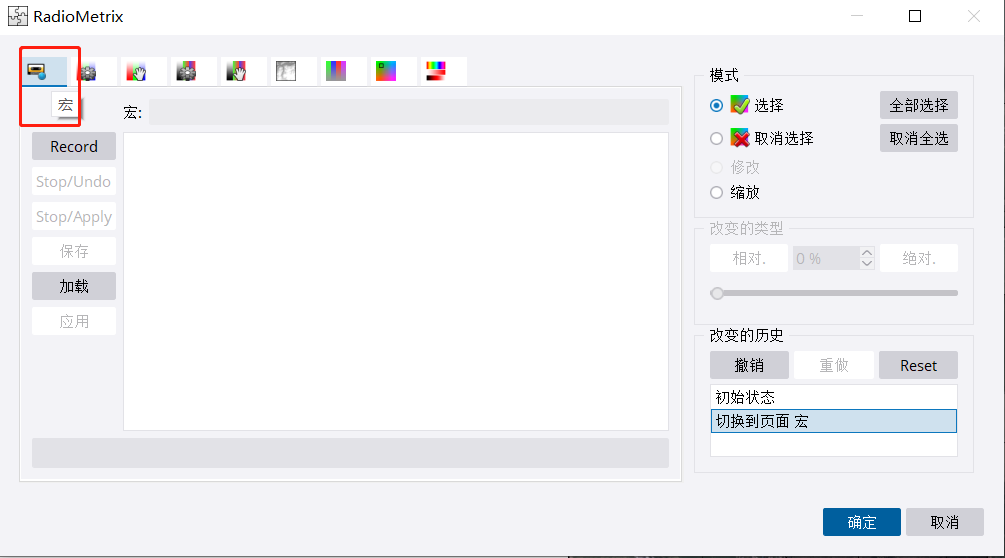Click the 宏 name text field
Image resolution: width=1005 pixels, height=558 pixels.
(x=408, y=113)
